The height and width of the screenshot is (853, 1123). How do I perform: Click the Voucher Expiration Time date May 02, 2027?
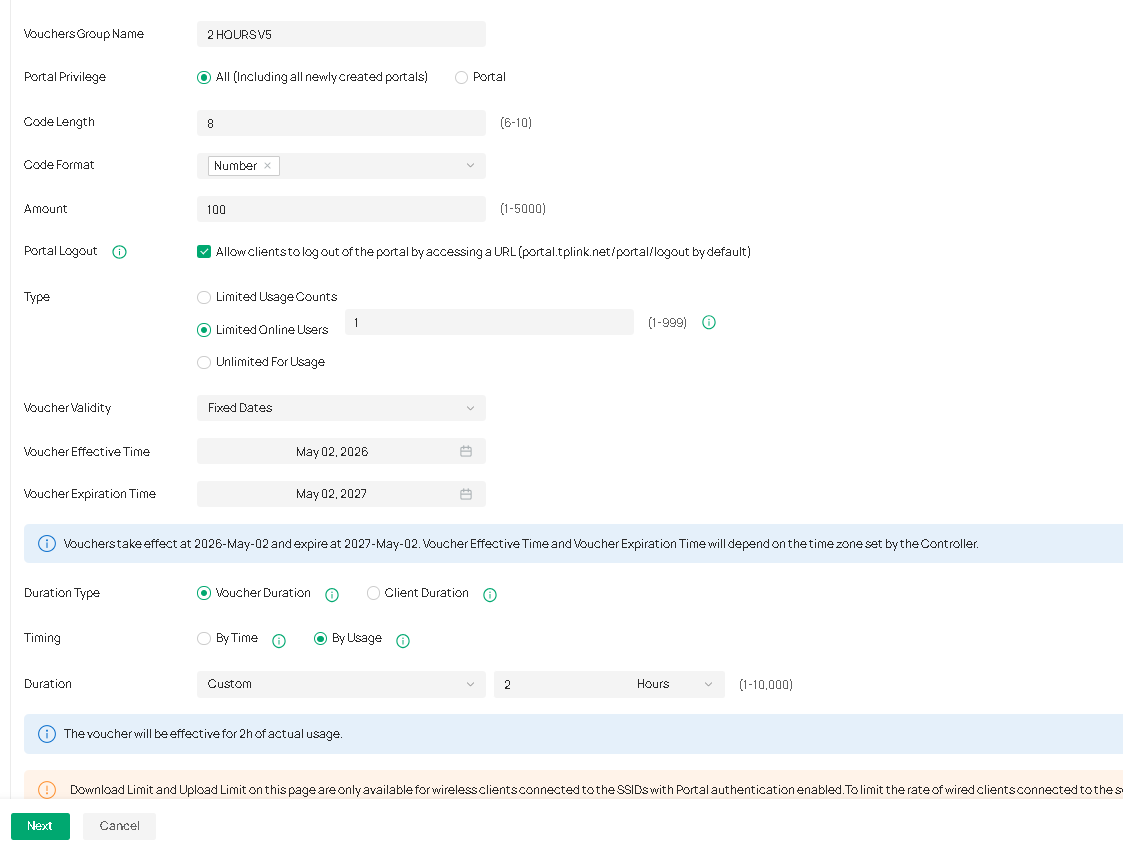tap(331, 494)
